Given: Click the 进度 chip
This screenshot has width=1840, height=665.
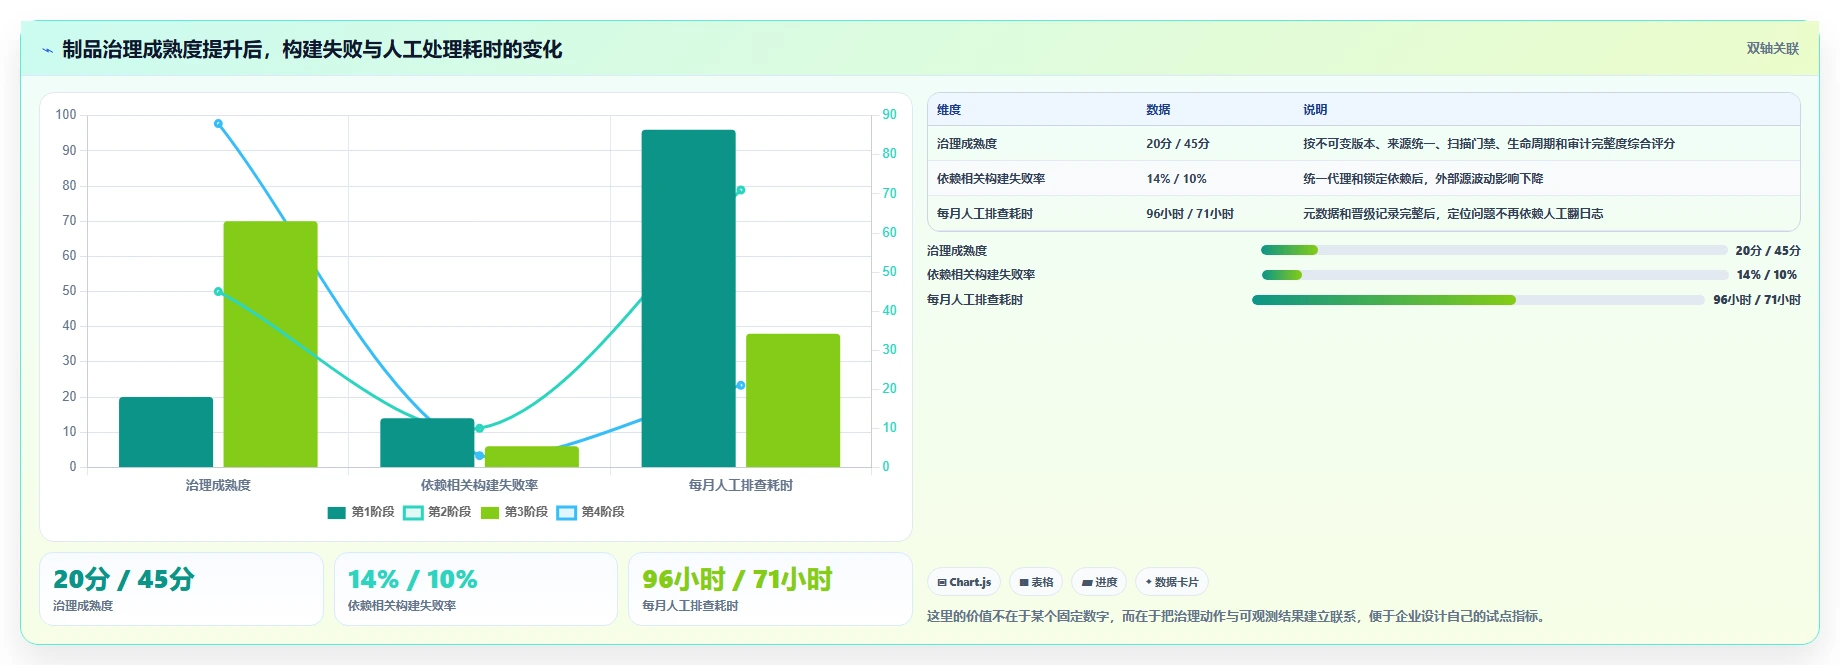Looking at the screenshot, I should 1099,582.
